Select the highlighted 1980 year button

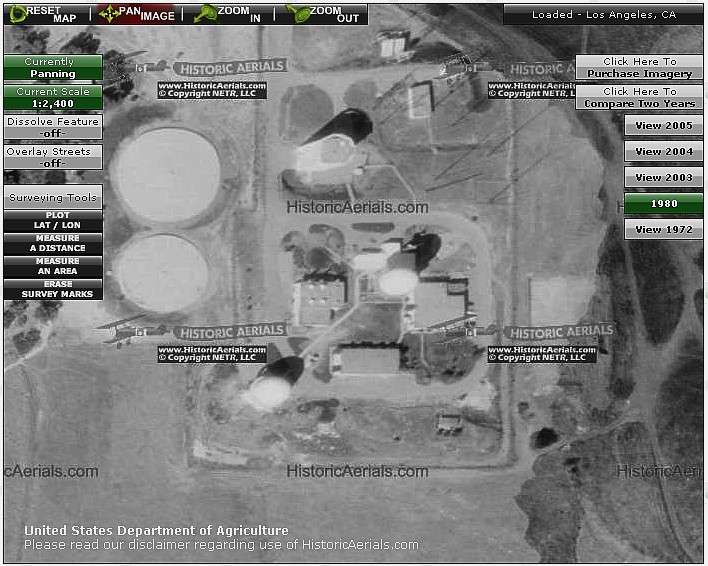663,203
